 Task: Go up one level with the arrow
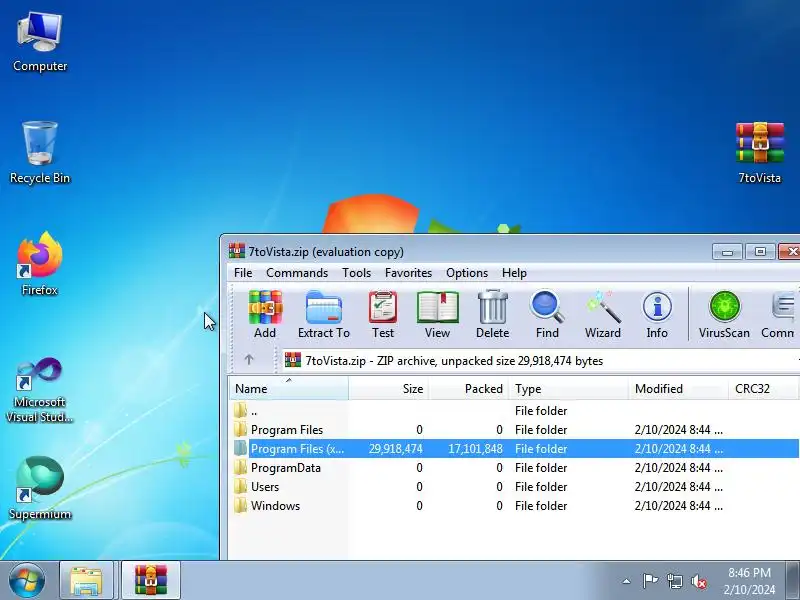(x=249, y=360)
